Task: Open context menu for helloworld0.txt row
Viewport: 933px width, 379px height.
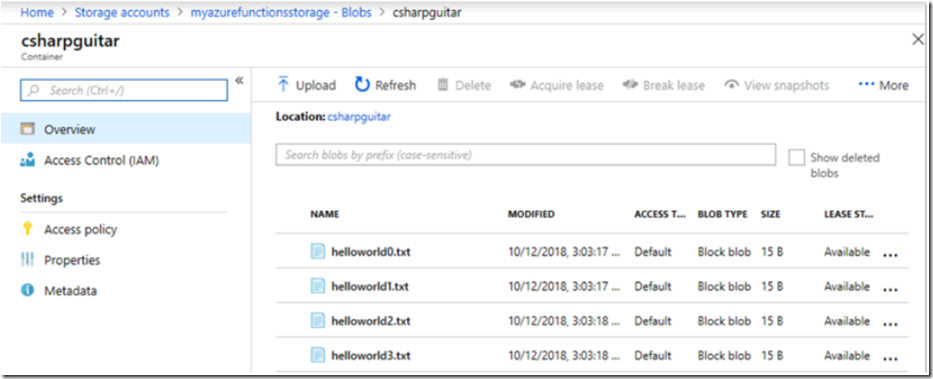Action: (x=890, y=255)
